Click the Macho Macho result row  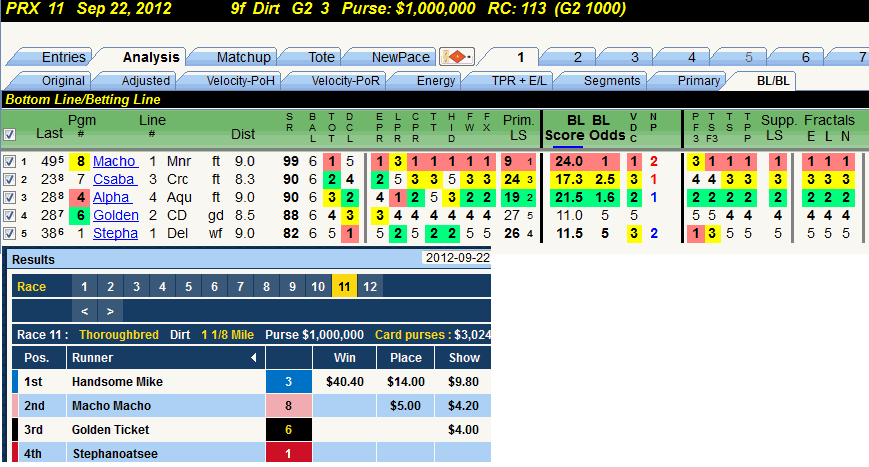point(252,406)
